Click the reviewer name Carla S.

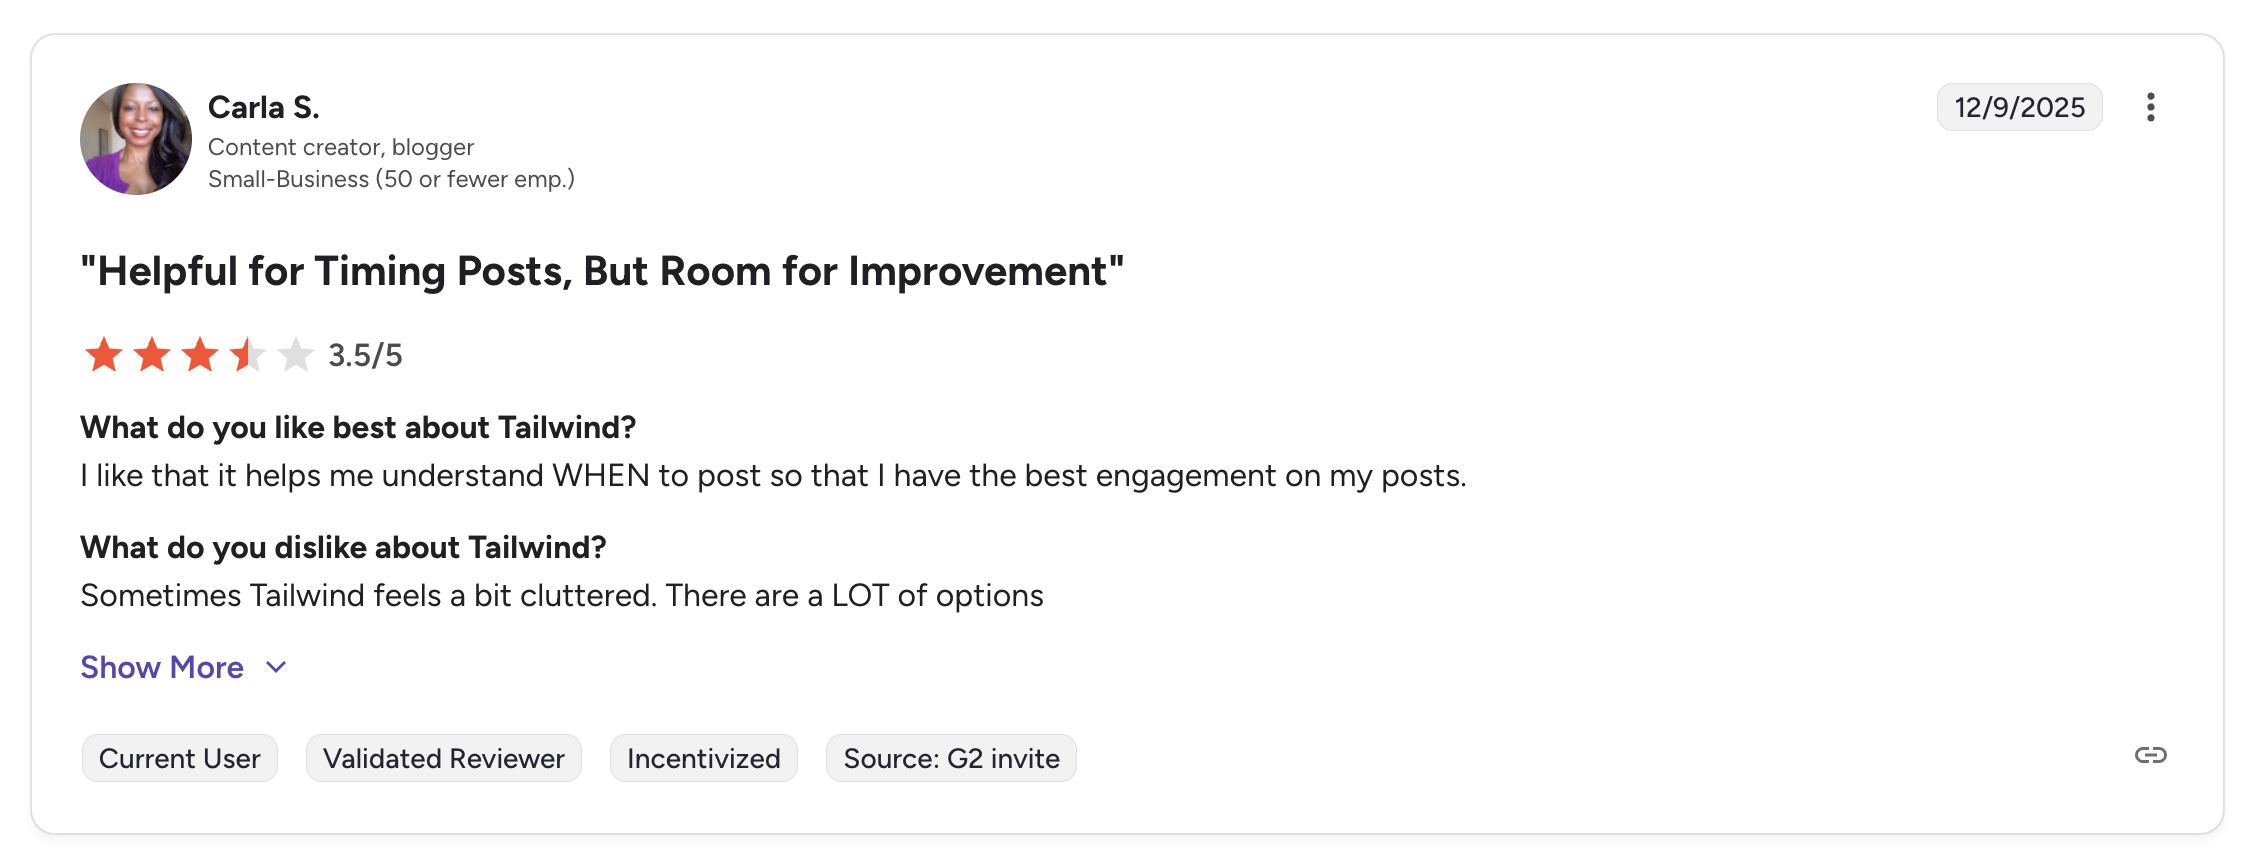point(263,106)
